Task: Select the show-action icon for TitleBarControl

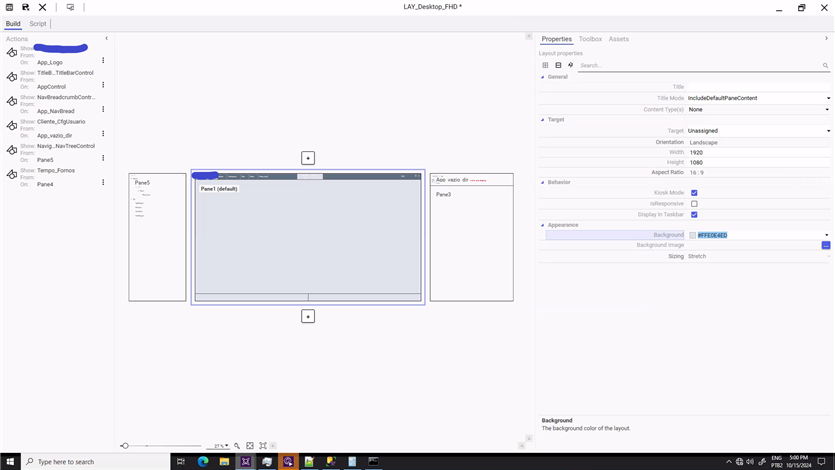Action: click(12, 77)
